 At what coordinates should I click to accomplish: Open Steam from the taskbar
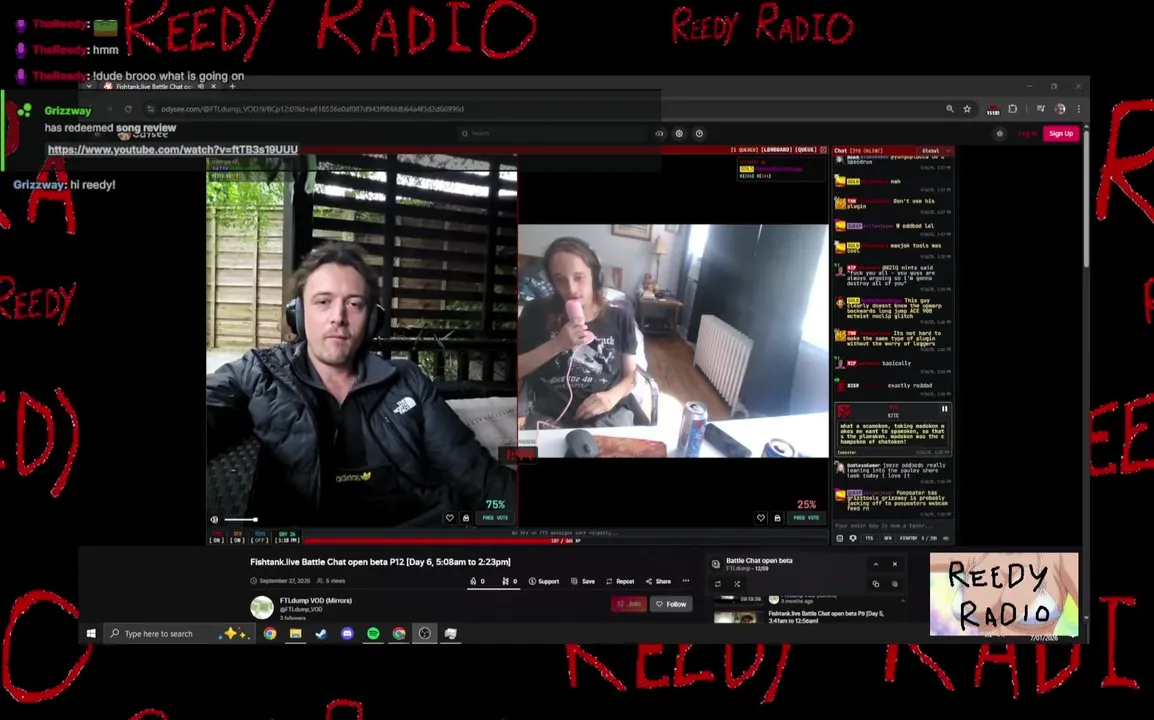point(321,633)
